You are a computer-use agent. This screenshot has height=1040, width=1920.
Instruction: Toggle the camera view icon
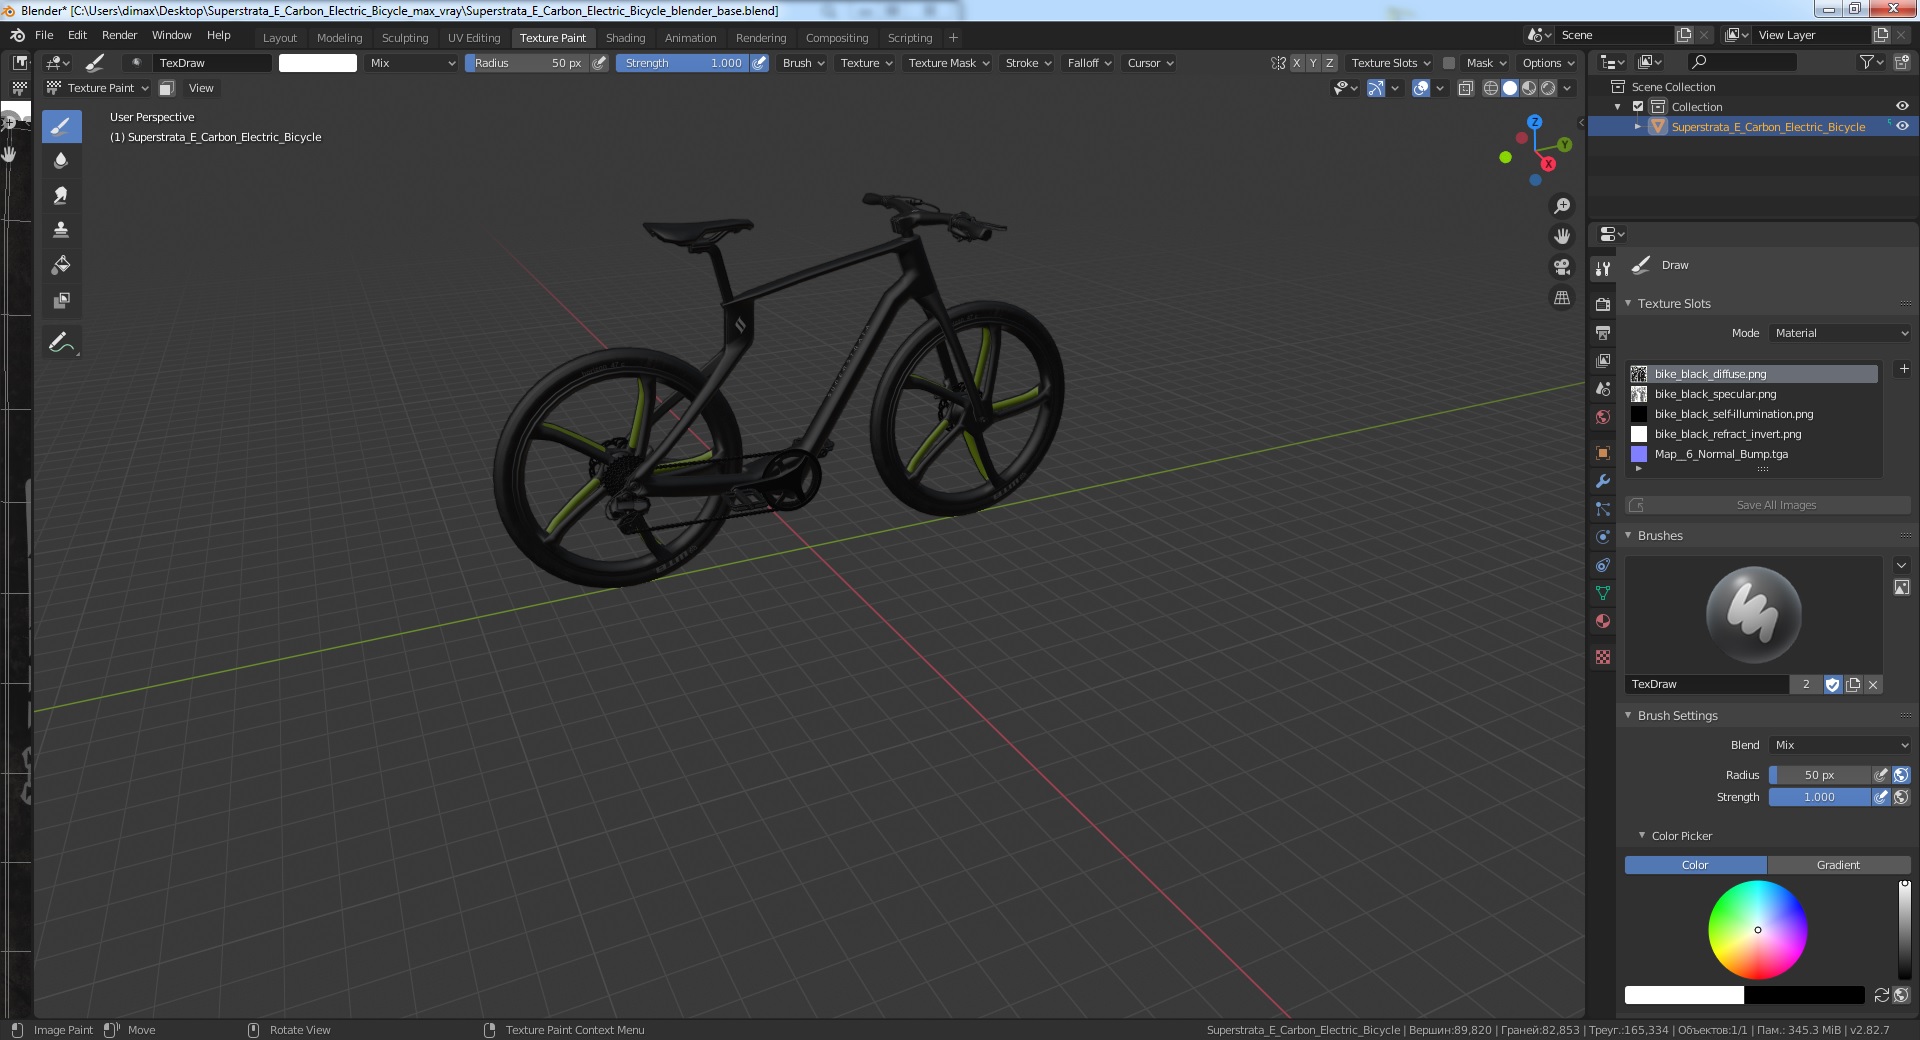(x=1561, y=267)
